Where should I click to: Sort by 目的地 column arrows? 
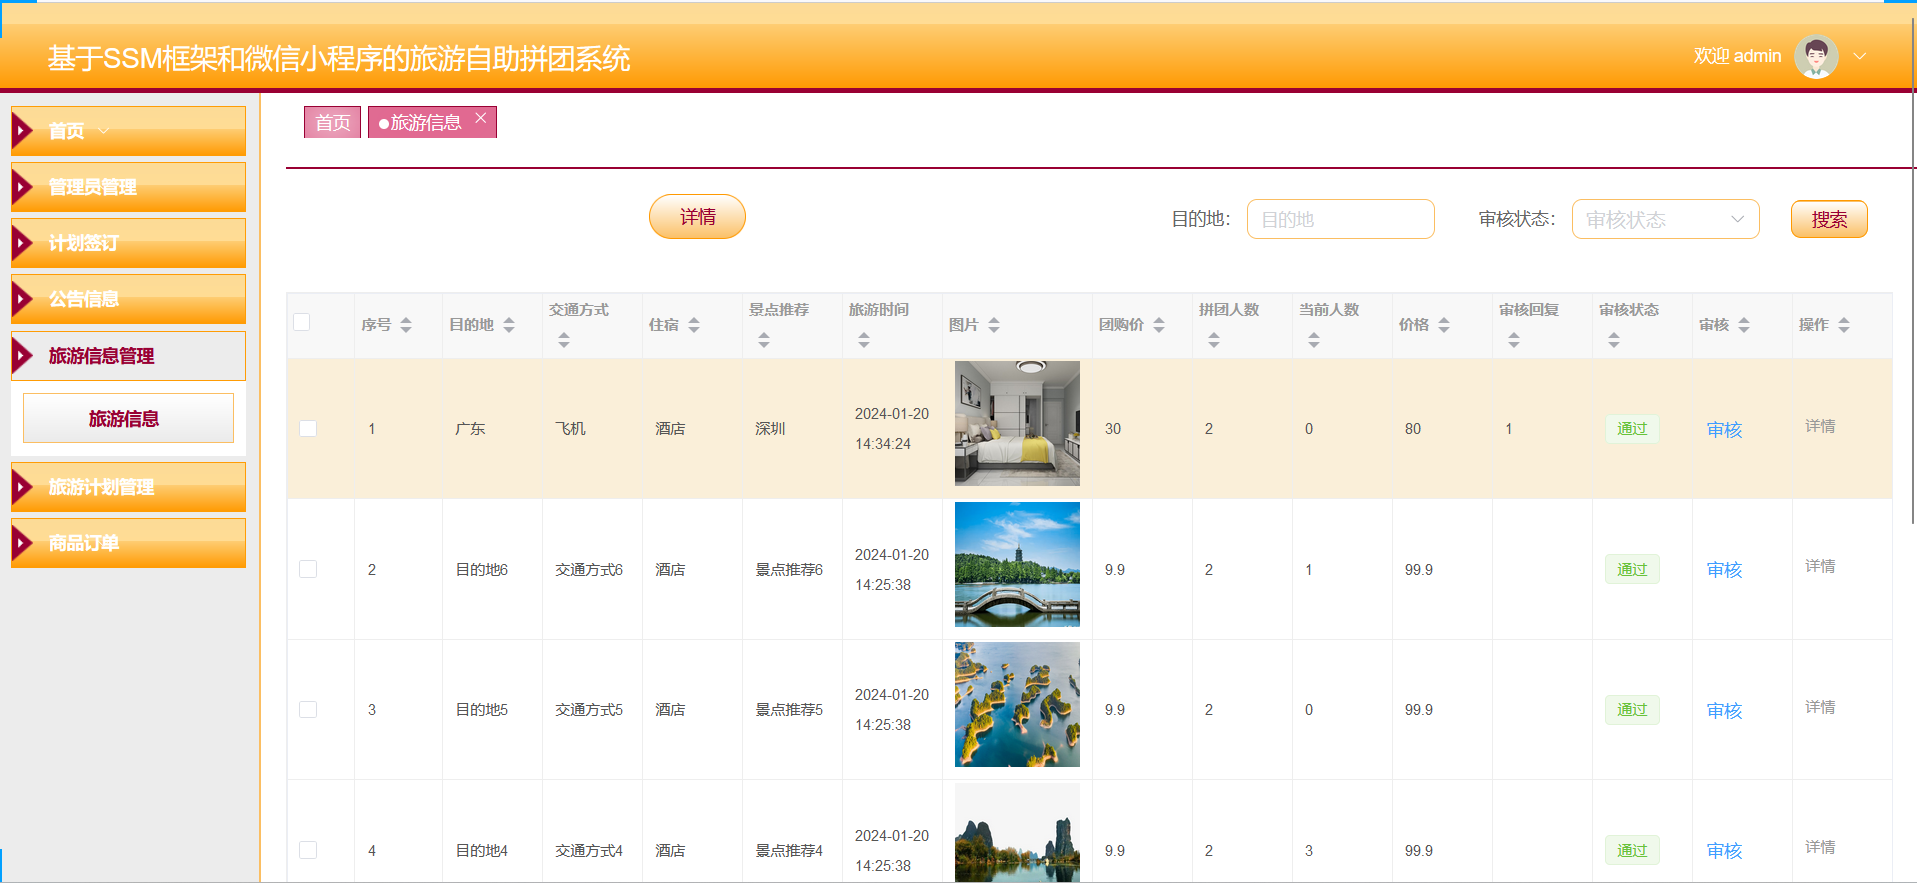[x=509, y=325]
